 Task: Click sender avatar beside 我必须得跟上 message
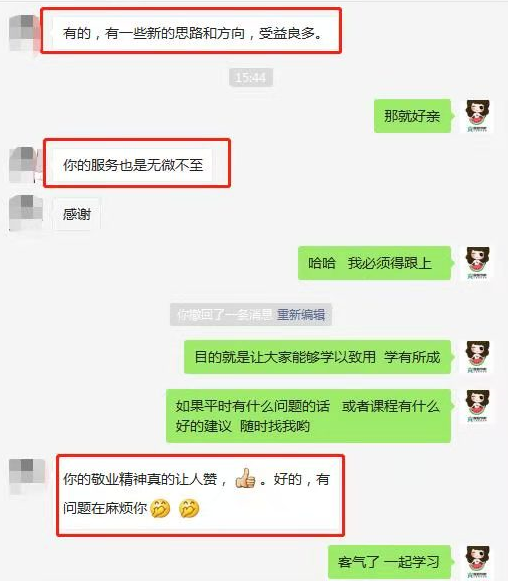point(477,263)
